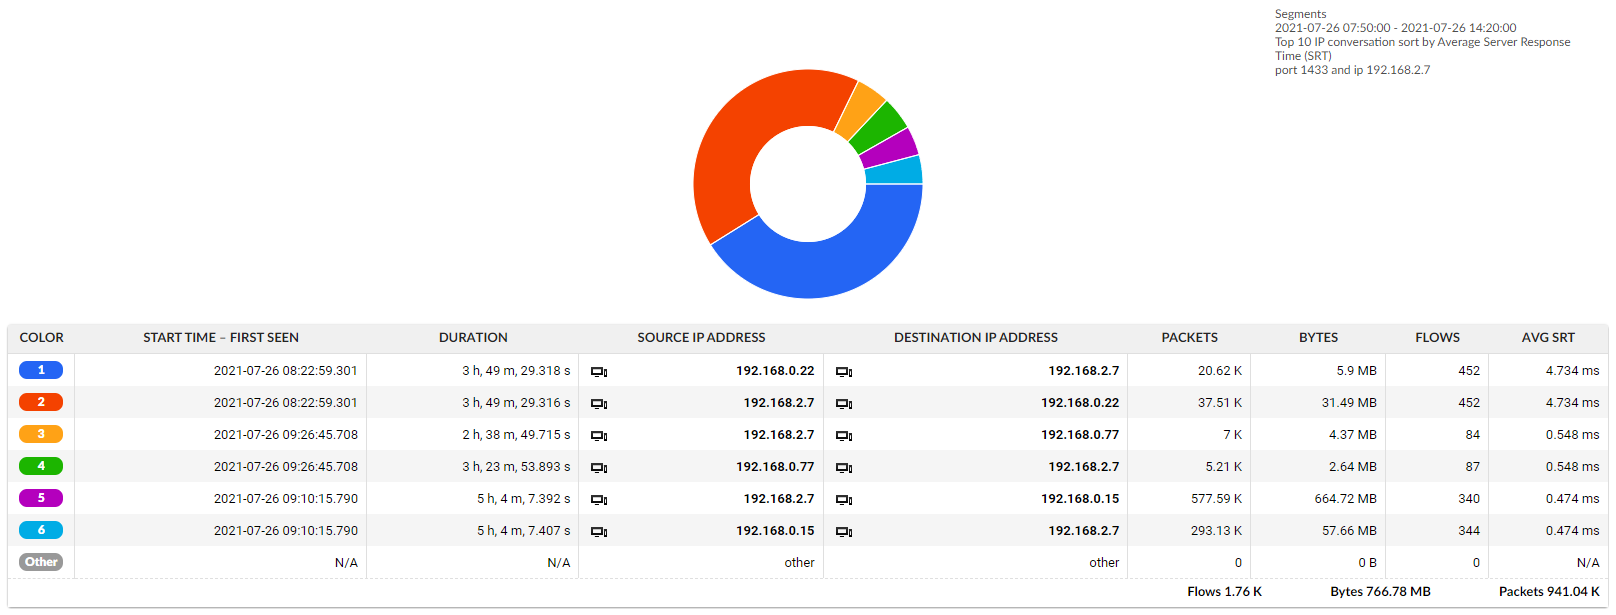
Task: Sort by DURATION column header
Action: pyautogui.click(x=473, y=338)
